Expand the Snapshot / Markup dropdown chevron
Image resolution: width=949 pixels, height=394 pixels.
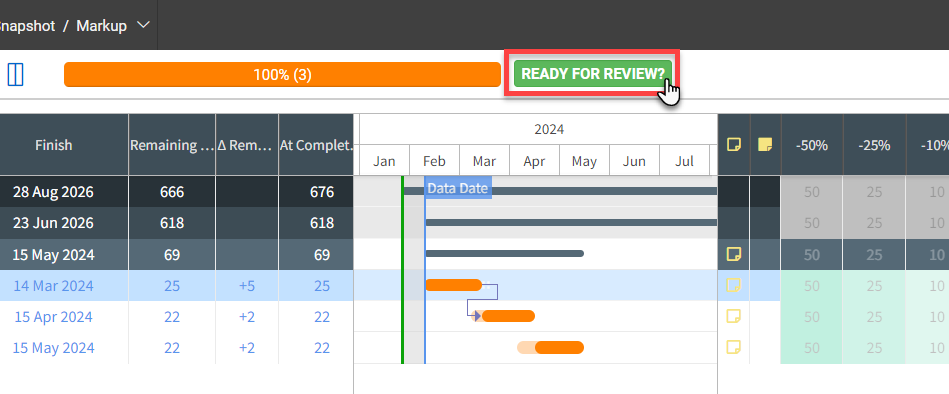(143, 25)
